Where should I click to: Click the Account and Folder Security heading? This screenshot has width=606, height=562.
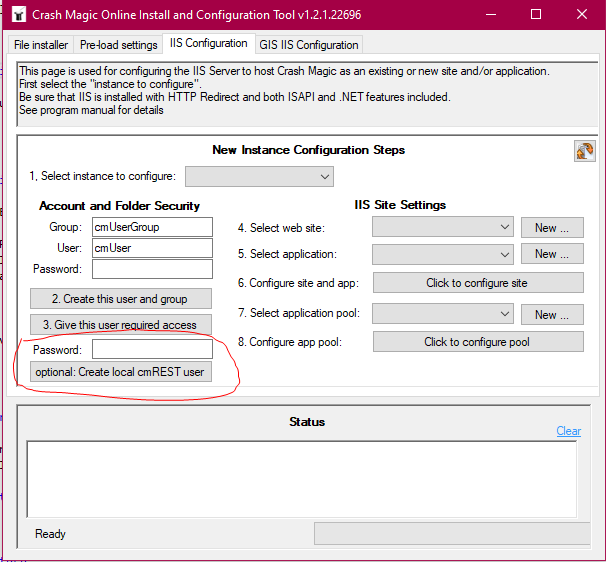pyautogui.click(x=119, y=206)
